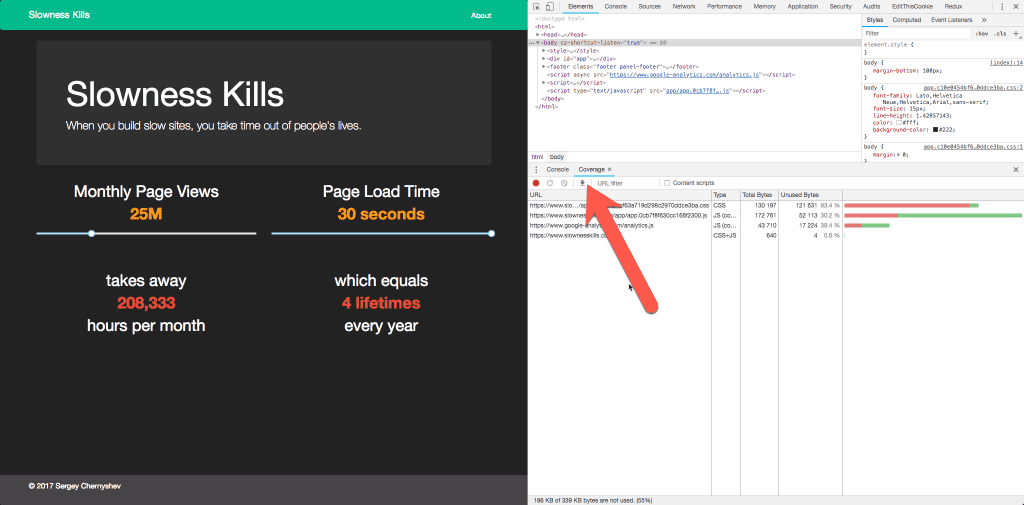Switch to the Elements tab

click(x=580, y=7)
